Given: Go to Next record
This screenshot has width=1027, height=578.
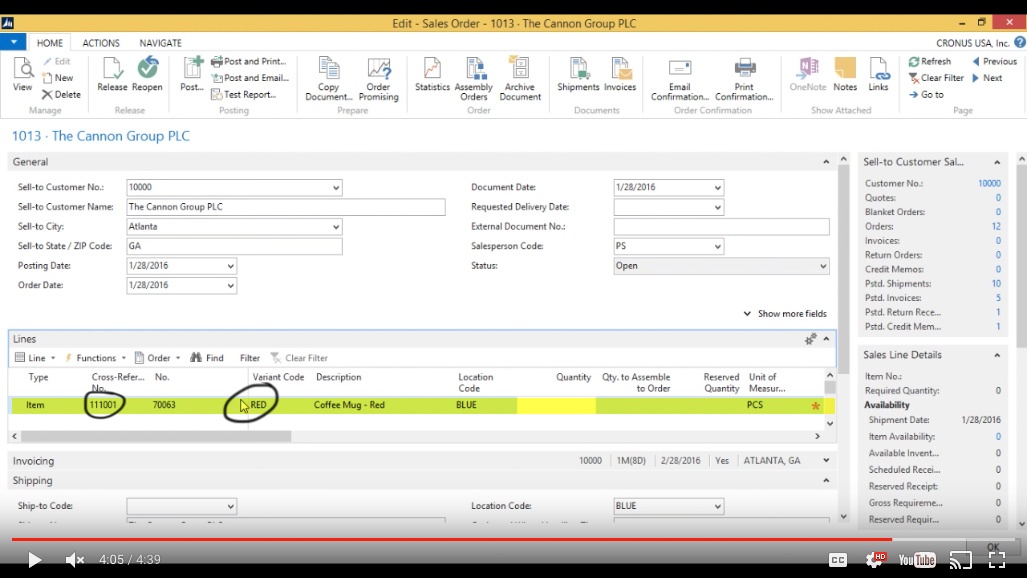Looking at the screenshot, I should click(987, 77).
